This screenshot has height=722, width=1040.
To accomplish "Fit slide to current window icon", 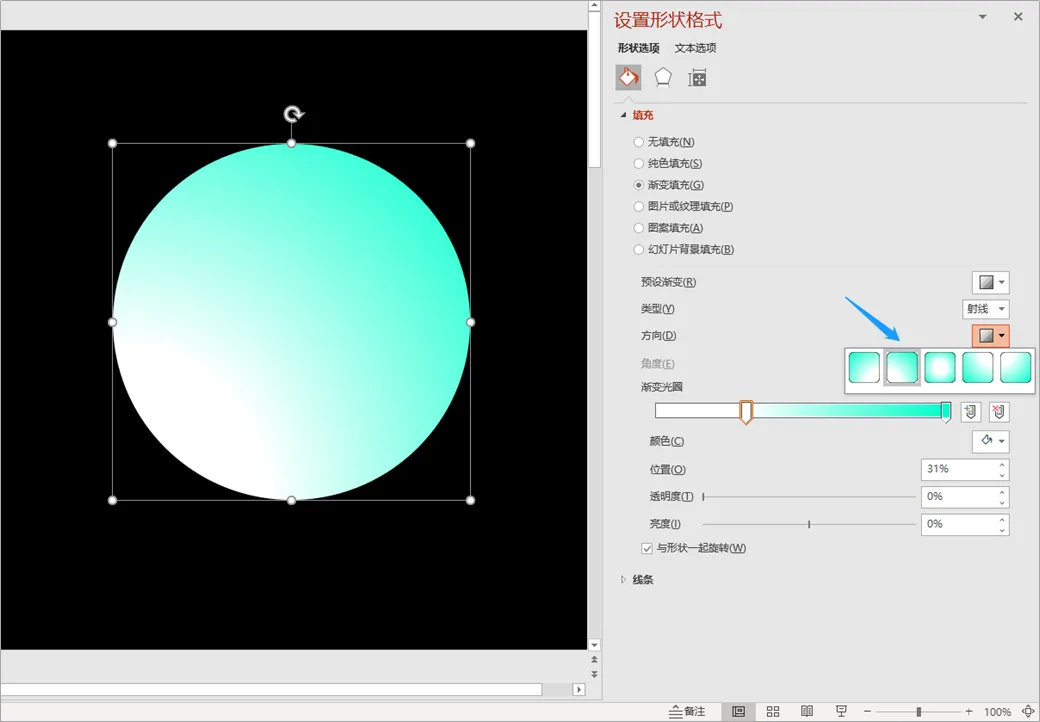I will tap(1028, 711).
